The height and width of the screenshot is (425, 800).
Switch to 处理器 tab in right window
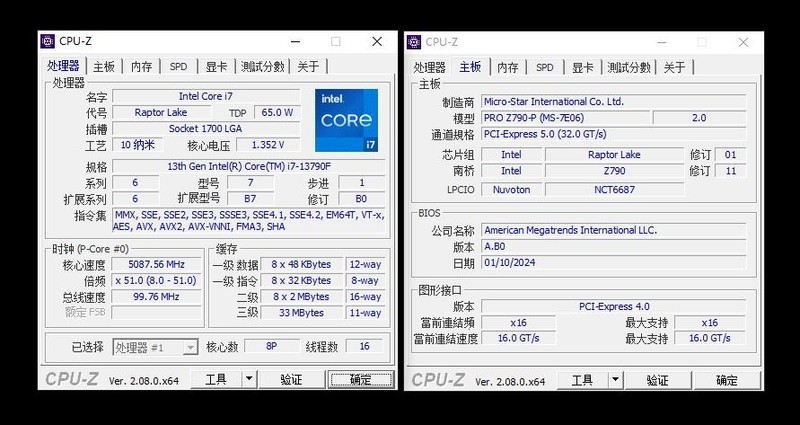point(430,67)
